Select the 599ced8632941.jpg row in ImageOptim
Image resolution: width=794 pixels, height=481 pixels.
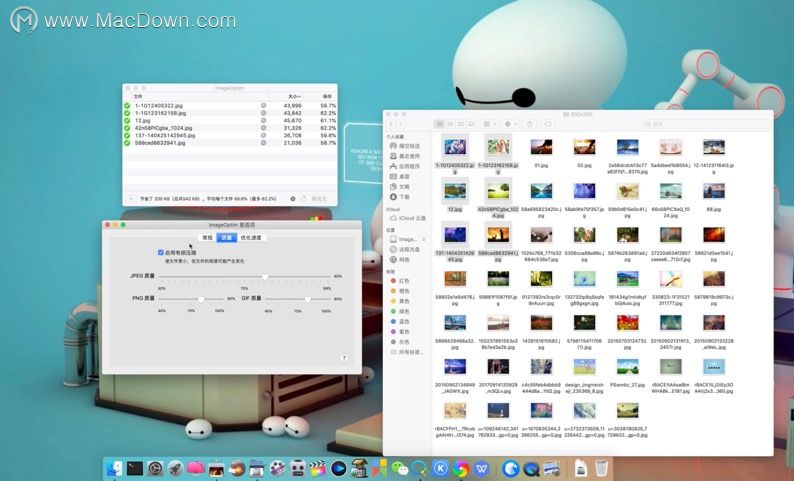pos(230,143)
